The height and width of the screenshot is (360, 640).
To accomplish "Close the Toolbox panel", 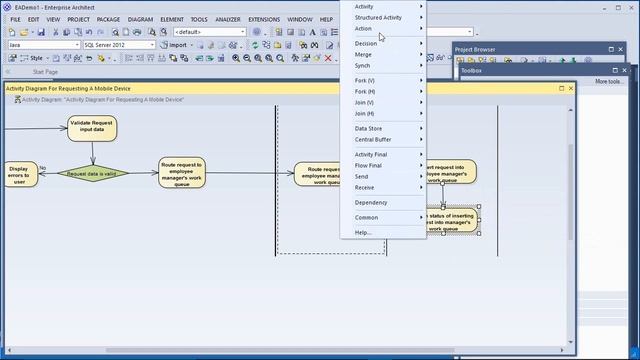I will pos(624,71).
